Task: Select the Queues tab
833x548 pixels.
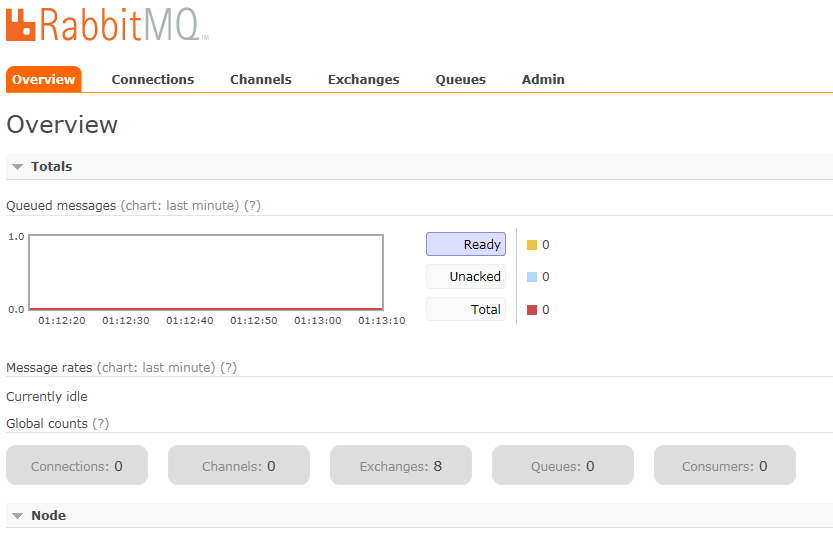Action: pyautogui.click(x=461, y=80)
